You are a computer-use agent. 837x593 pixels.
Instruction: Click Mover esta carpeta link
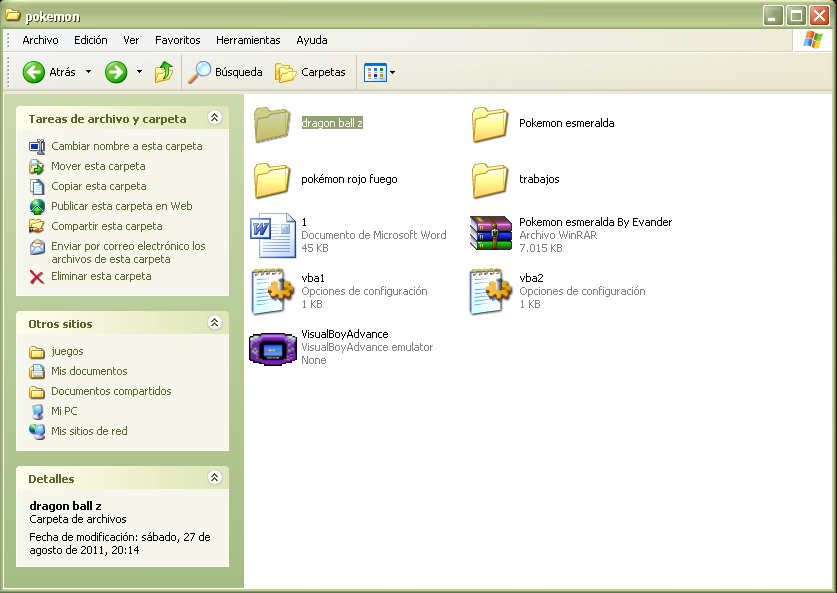(98, 166)
